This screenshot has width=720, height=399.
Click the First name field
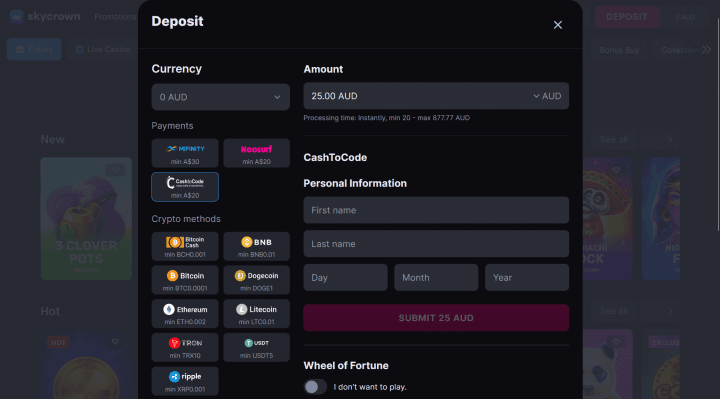[436, 210]
